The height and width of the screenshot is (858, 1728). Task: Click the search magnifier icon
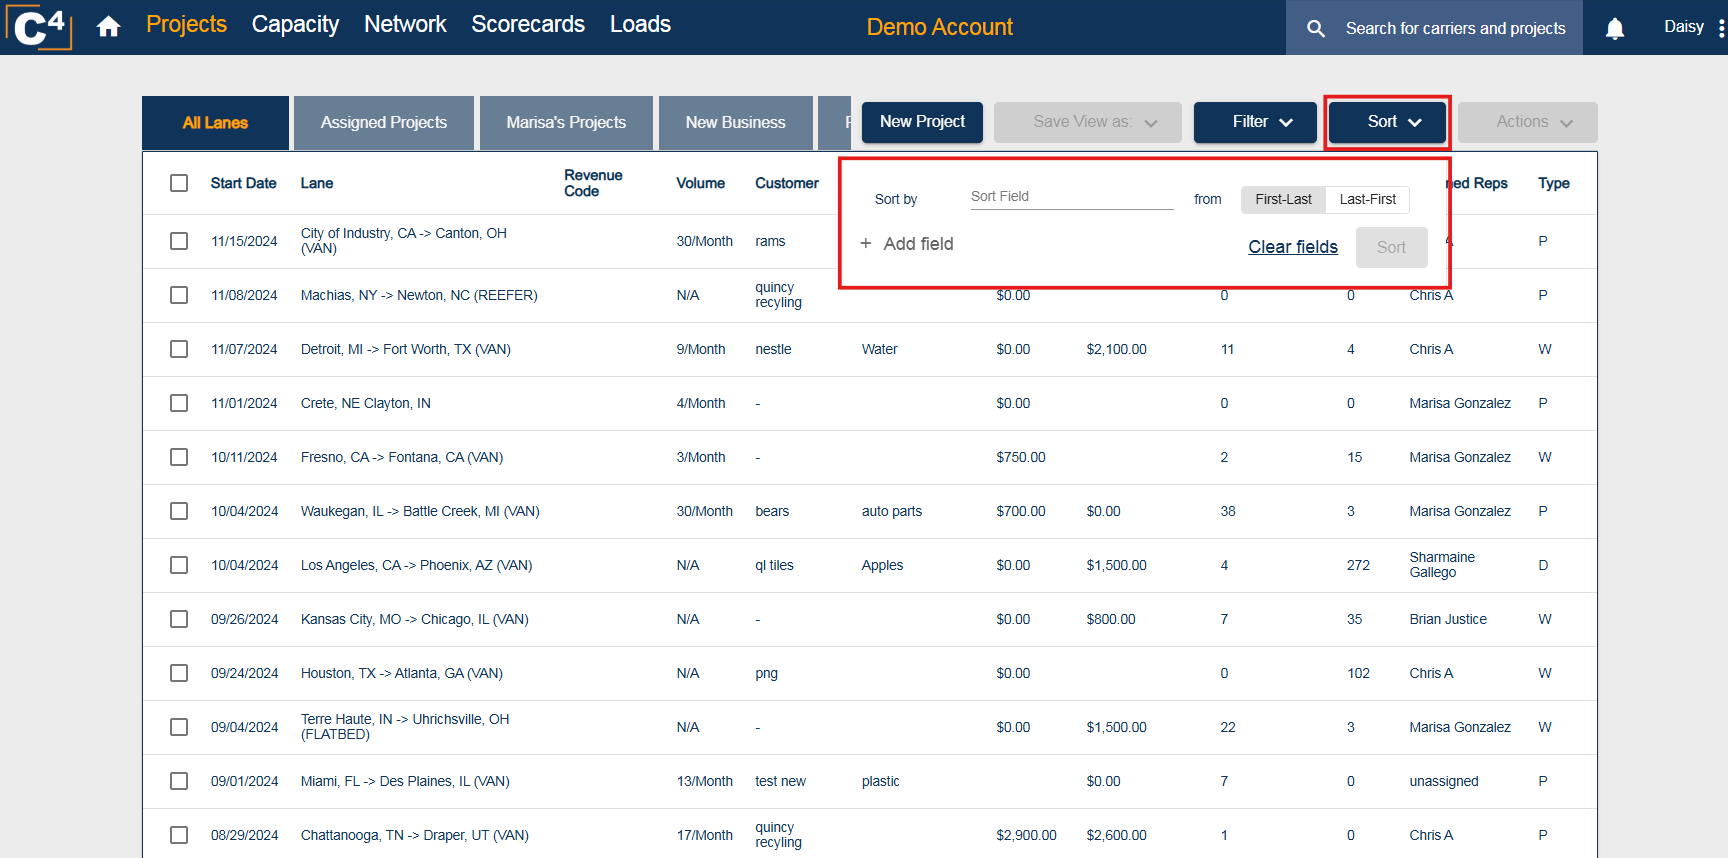tap(1316, 29)
